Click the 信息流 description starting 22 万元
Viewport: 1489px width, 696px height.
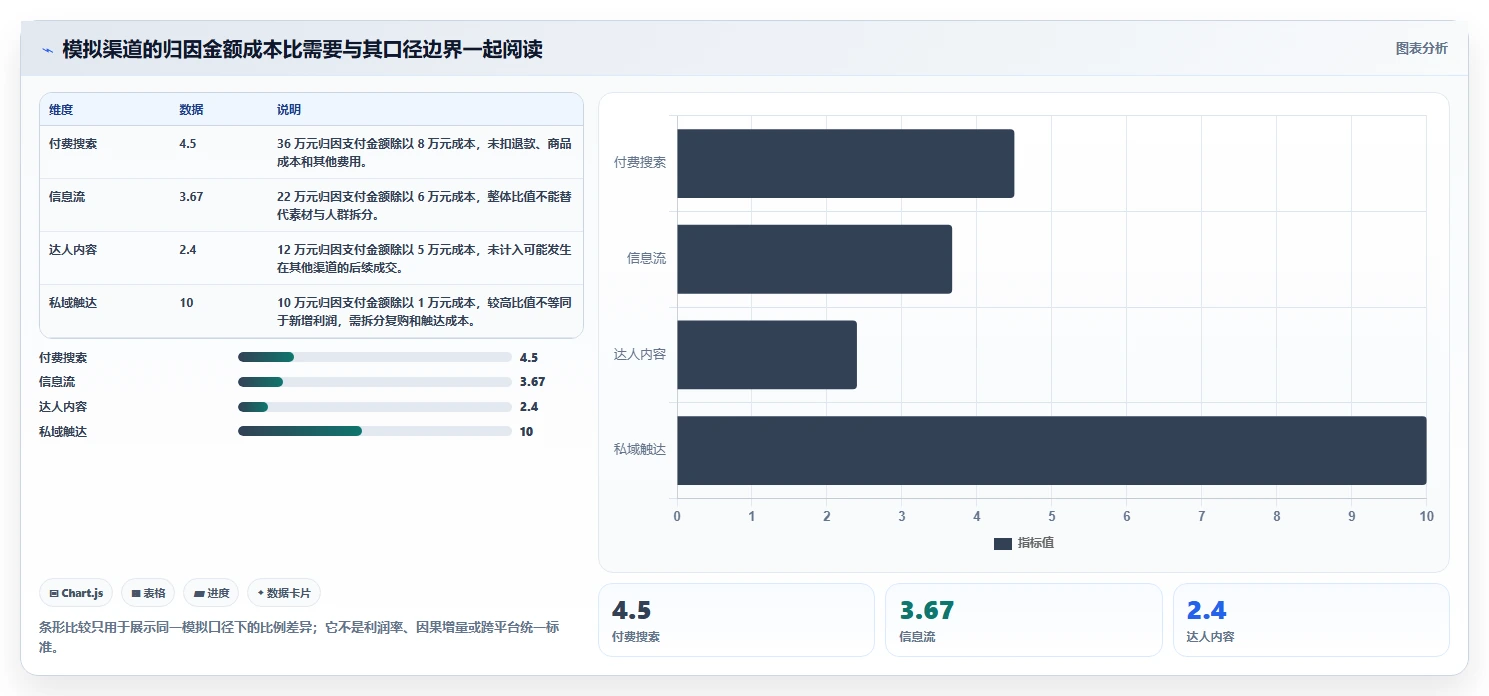tap(424, 205)
